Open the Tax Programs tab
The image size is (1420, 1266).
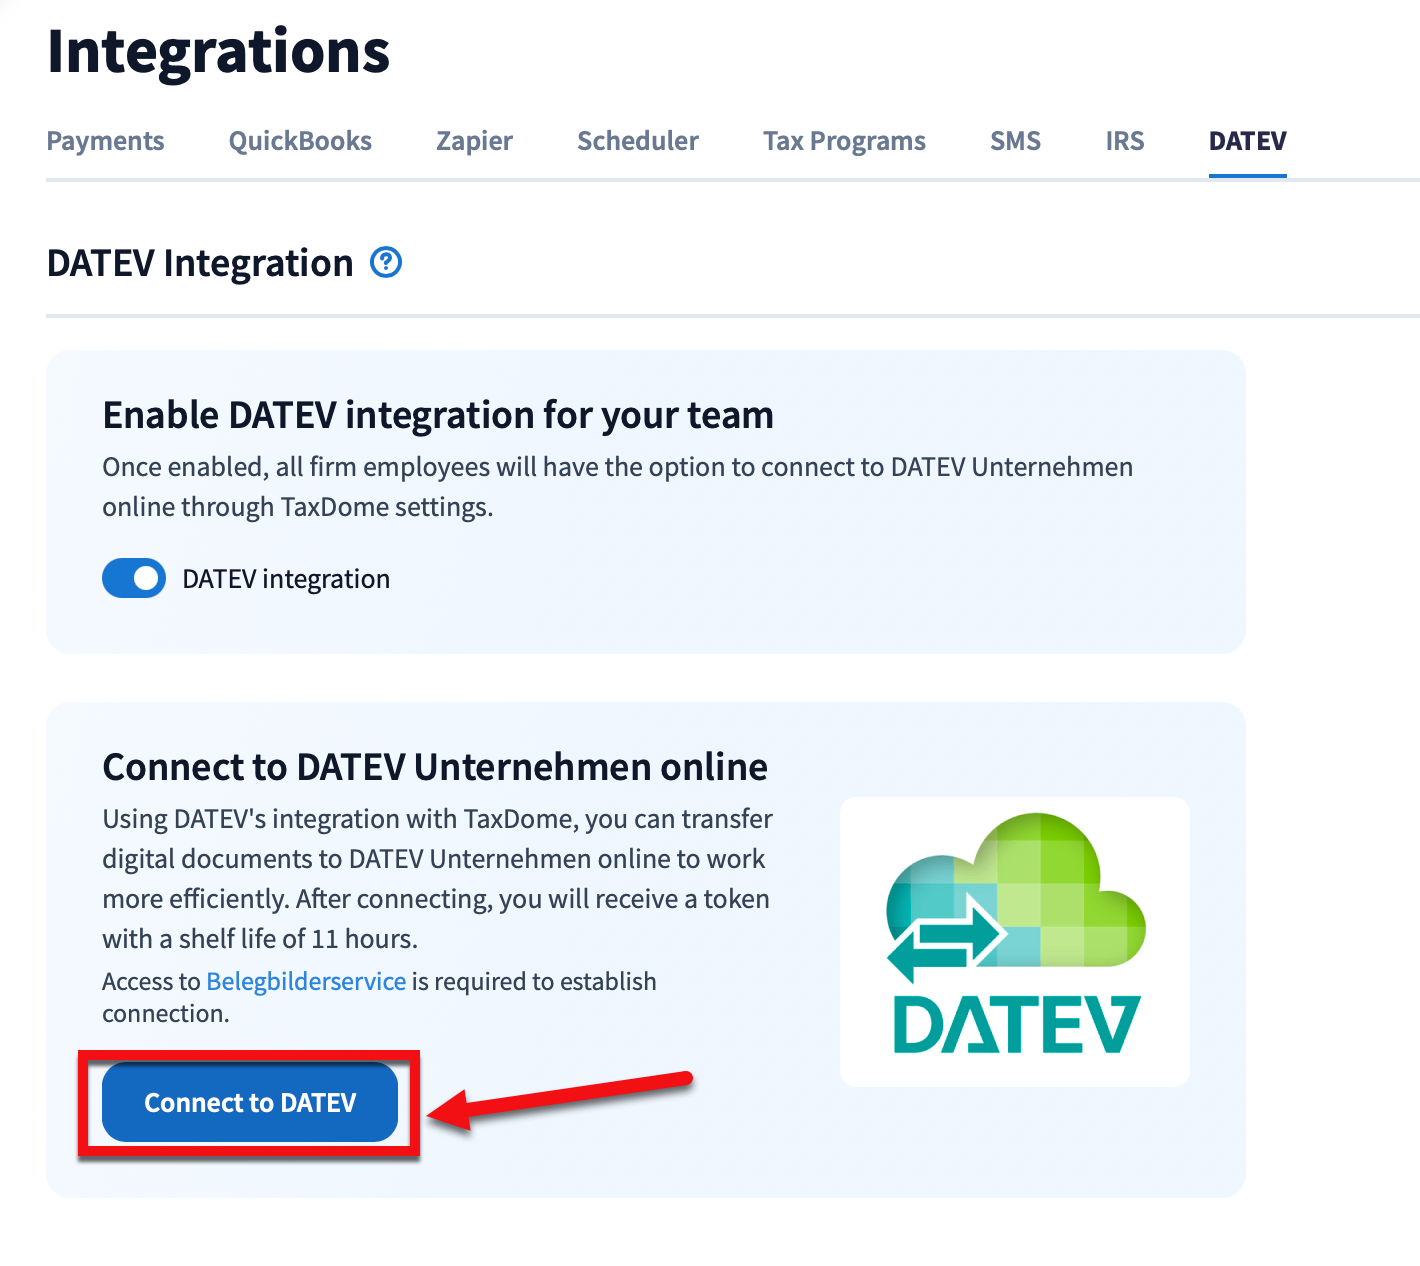click(844, 141)
